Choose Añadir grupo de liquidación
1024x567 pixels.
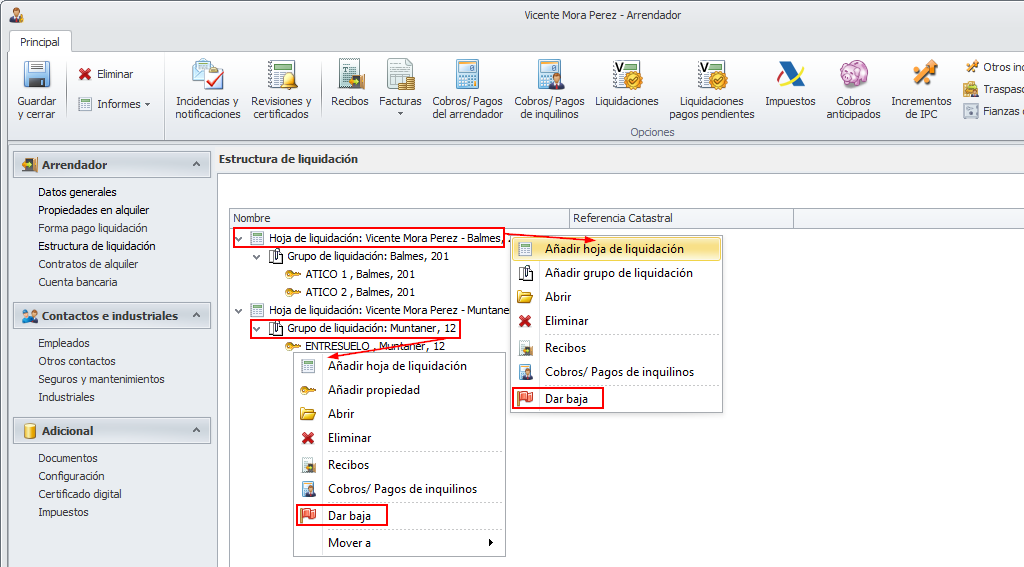pos(616,273)
